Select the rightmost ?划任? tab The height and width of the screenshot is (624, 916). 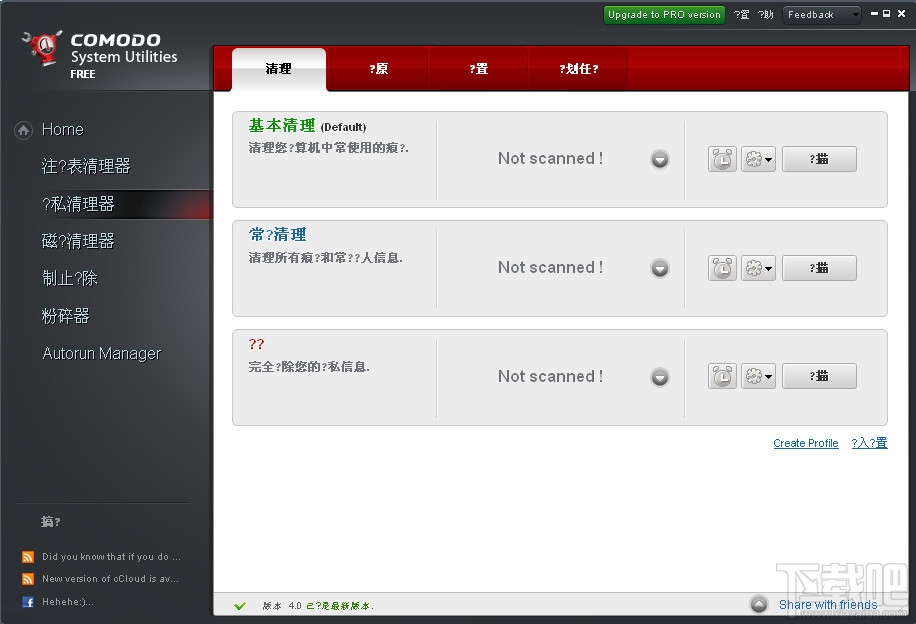(578, 68)
